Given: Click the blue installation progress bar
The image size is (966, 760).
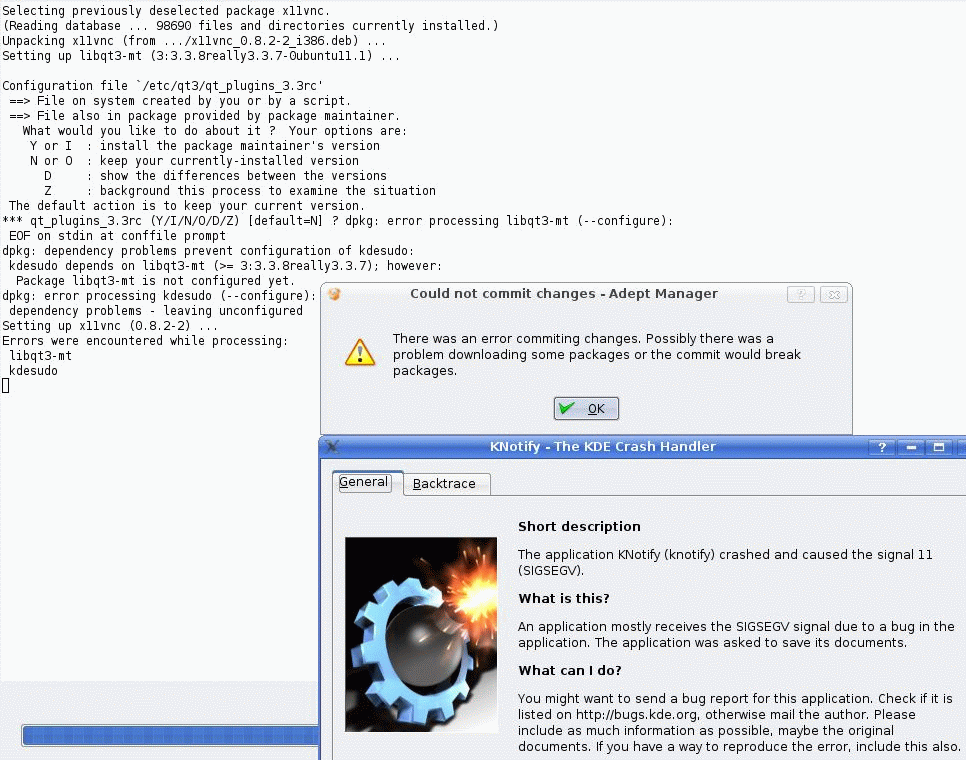Looking at the screenshot, I should click(x=170, y=736).
